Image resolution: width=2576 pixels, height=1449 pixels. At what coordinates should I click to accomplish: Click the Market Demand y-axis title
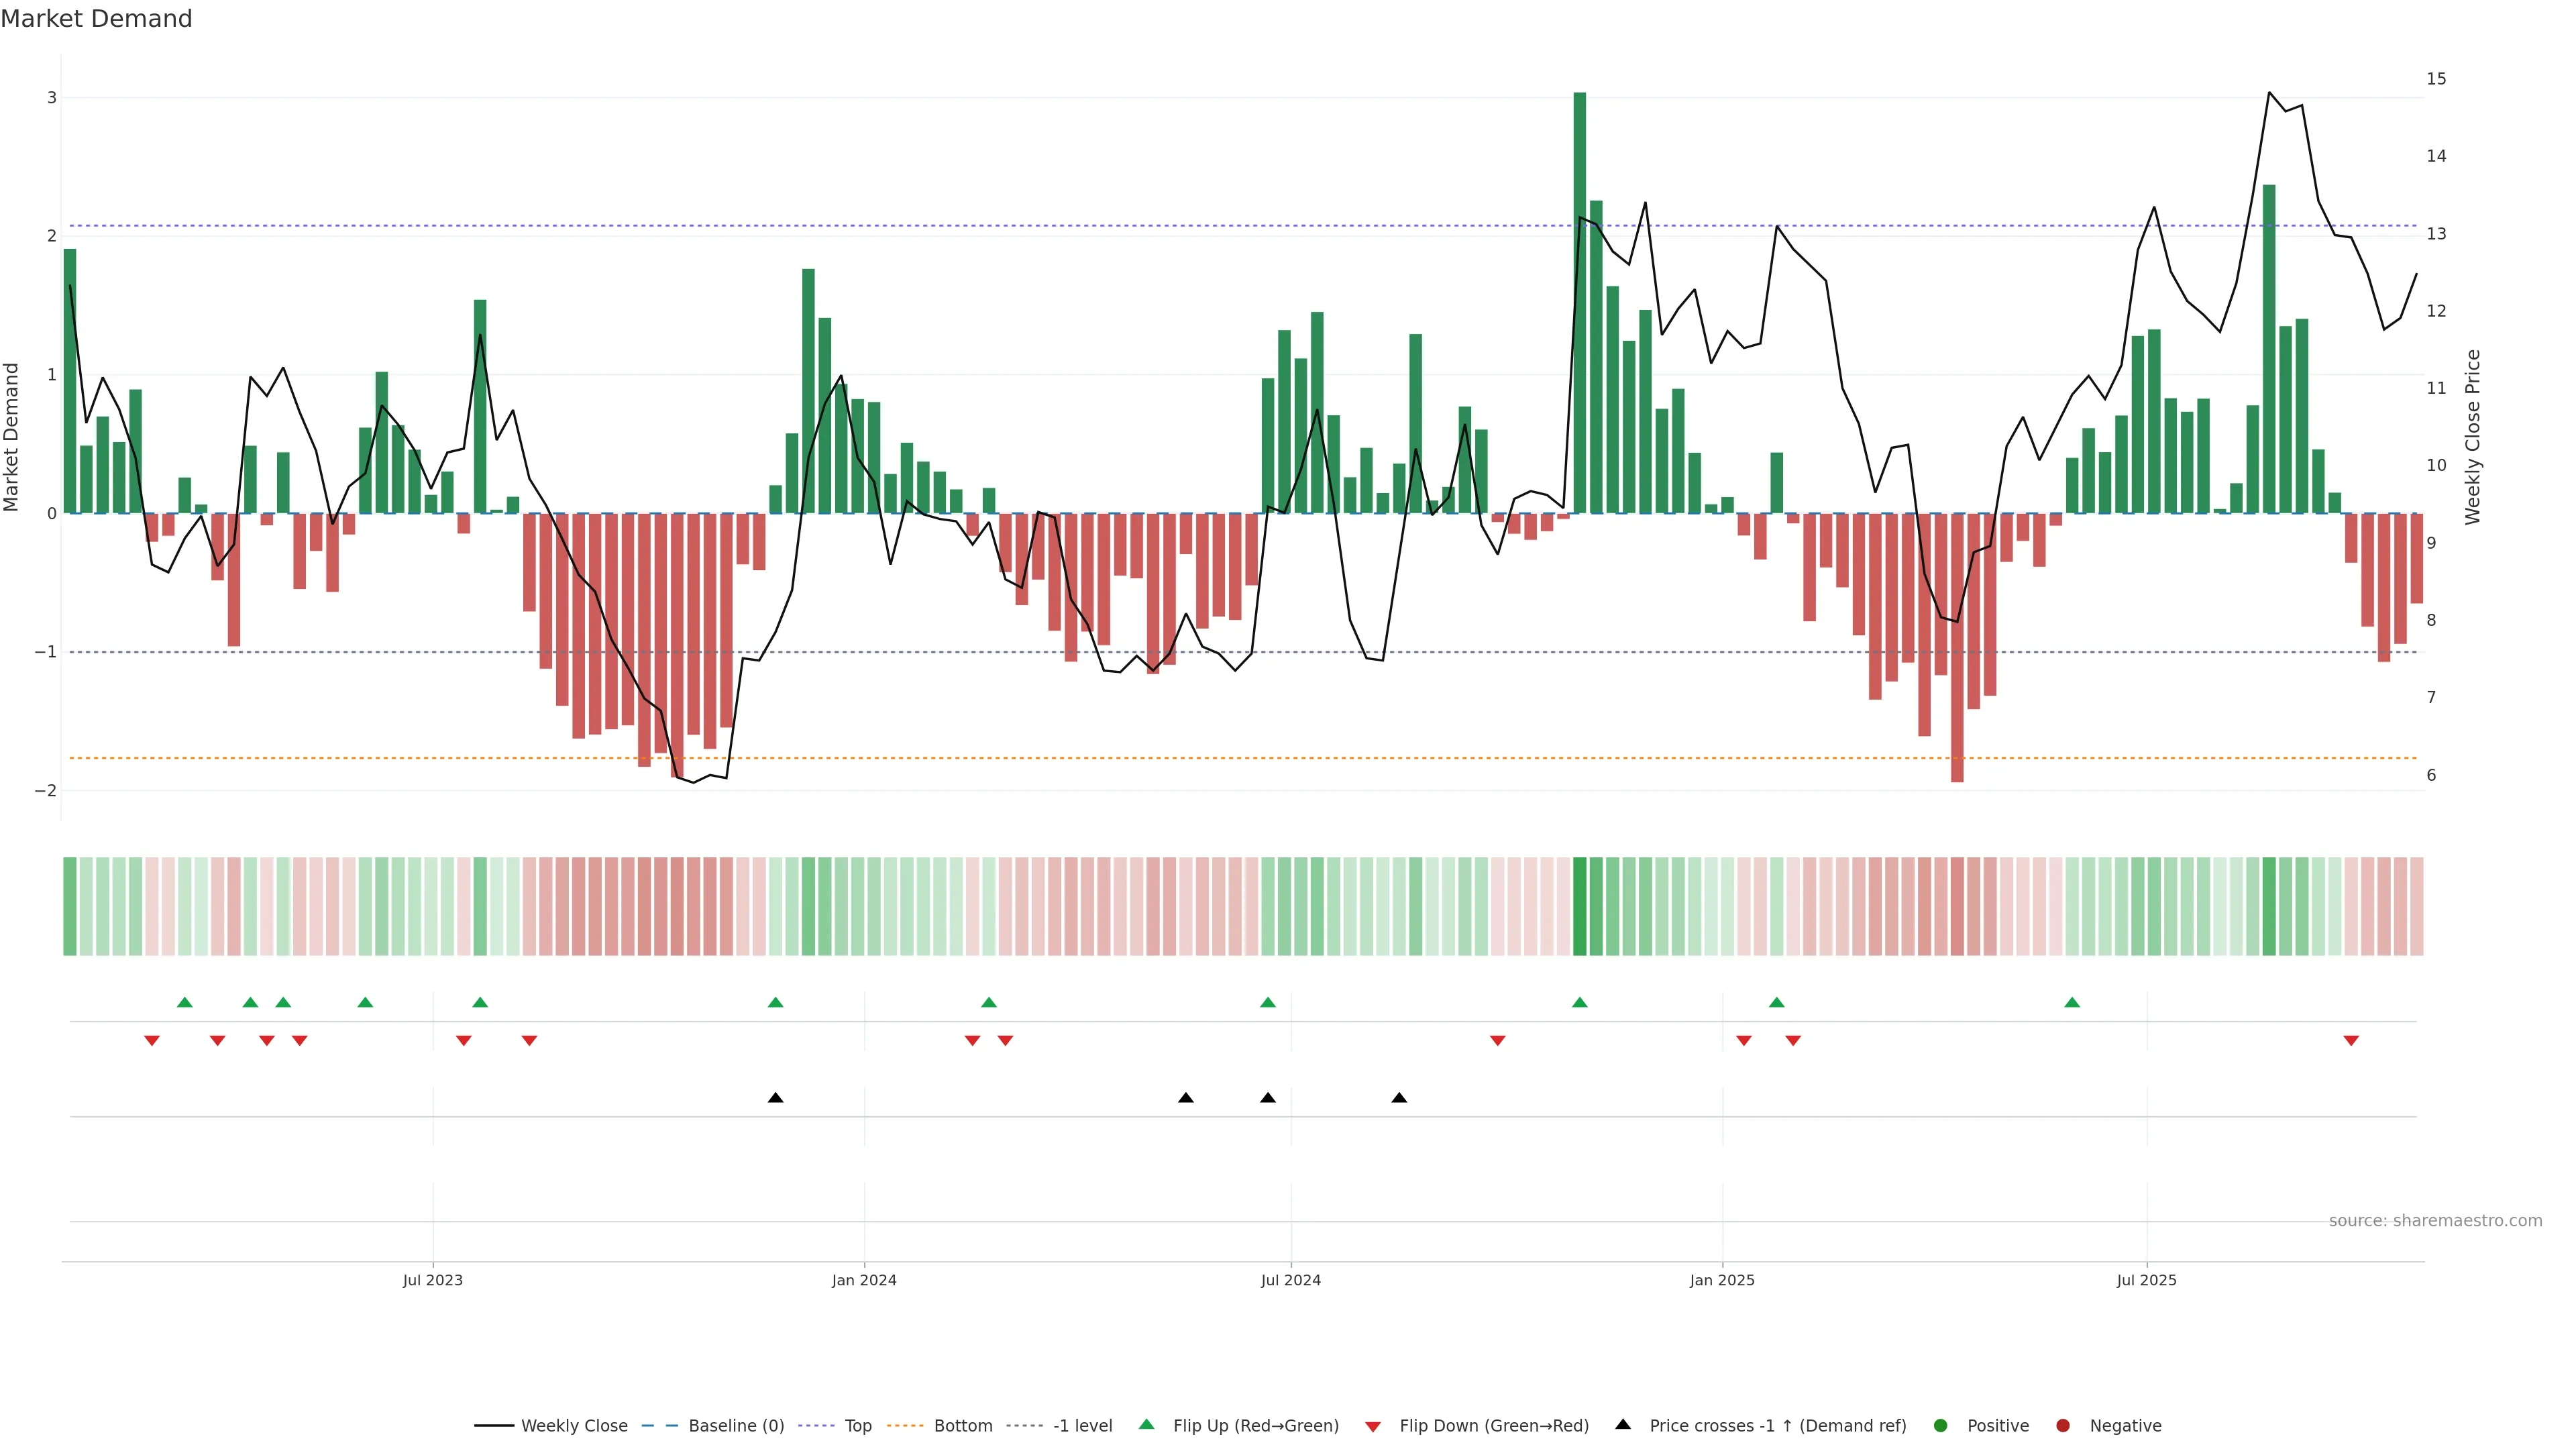[12, 437]
